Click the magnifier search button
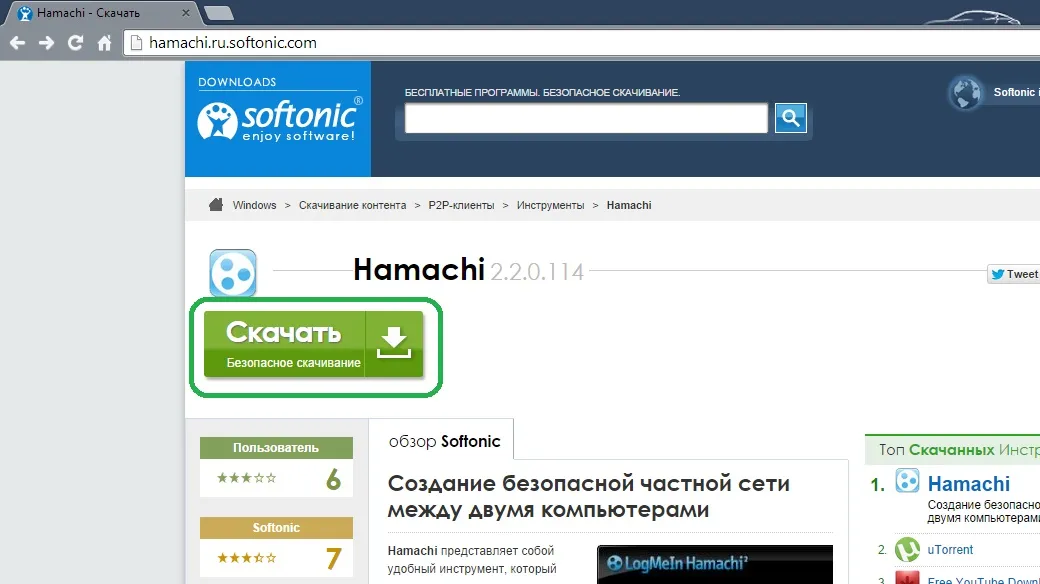The height and width of the screenshot is (584, 1040). tap(790, 118)
